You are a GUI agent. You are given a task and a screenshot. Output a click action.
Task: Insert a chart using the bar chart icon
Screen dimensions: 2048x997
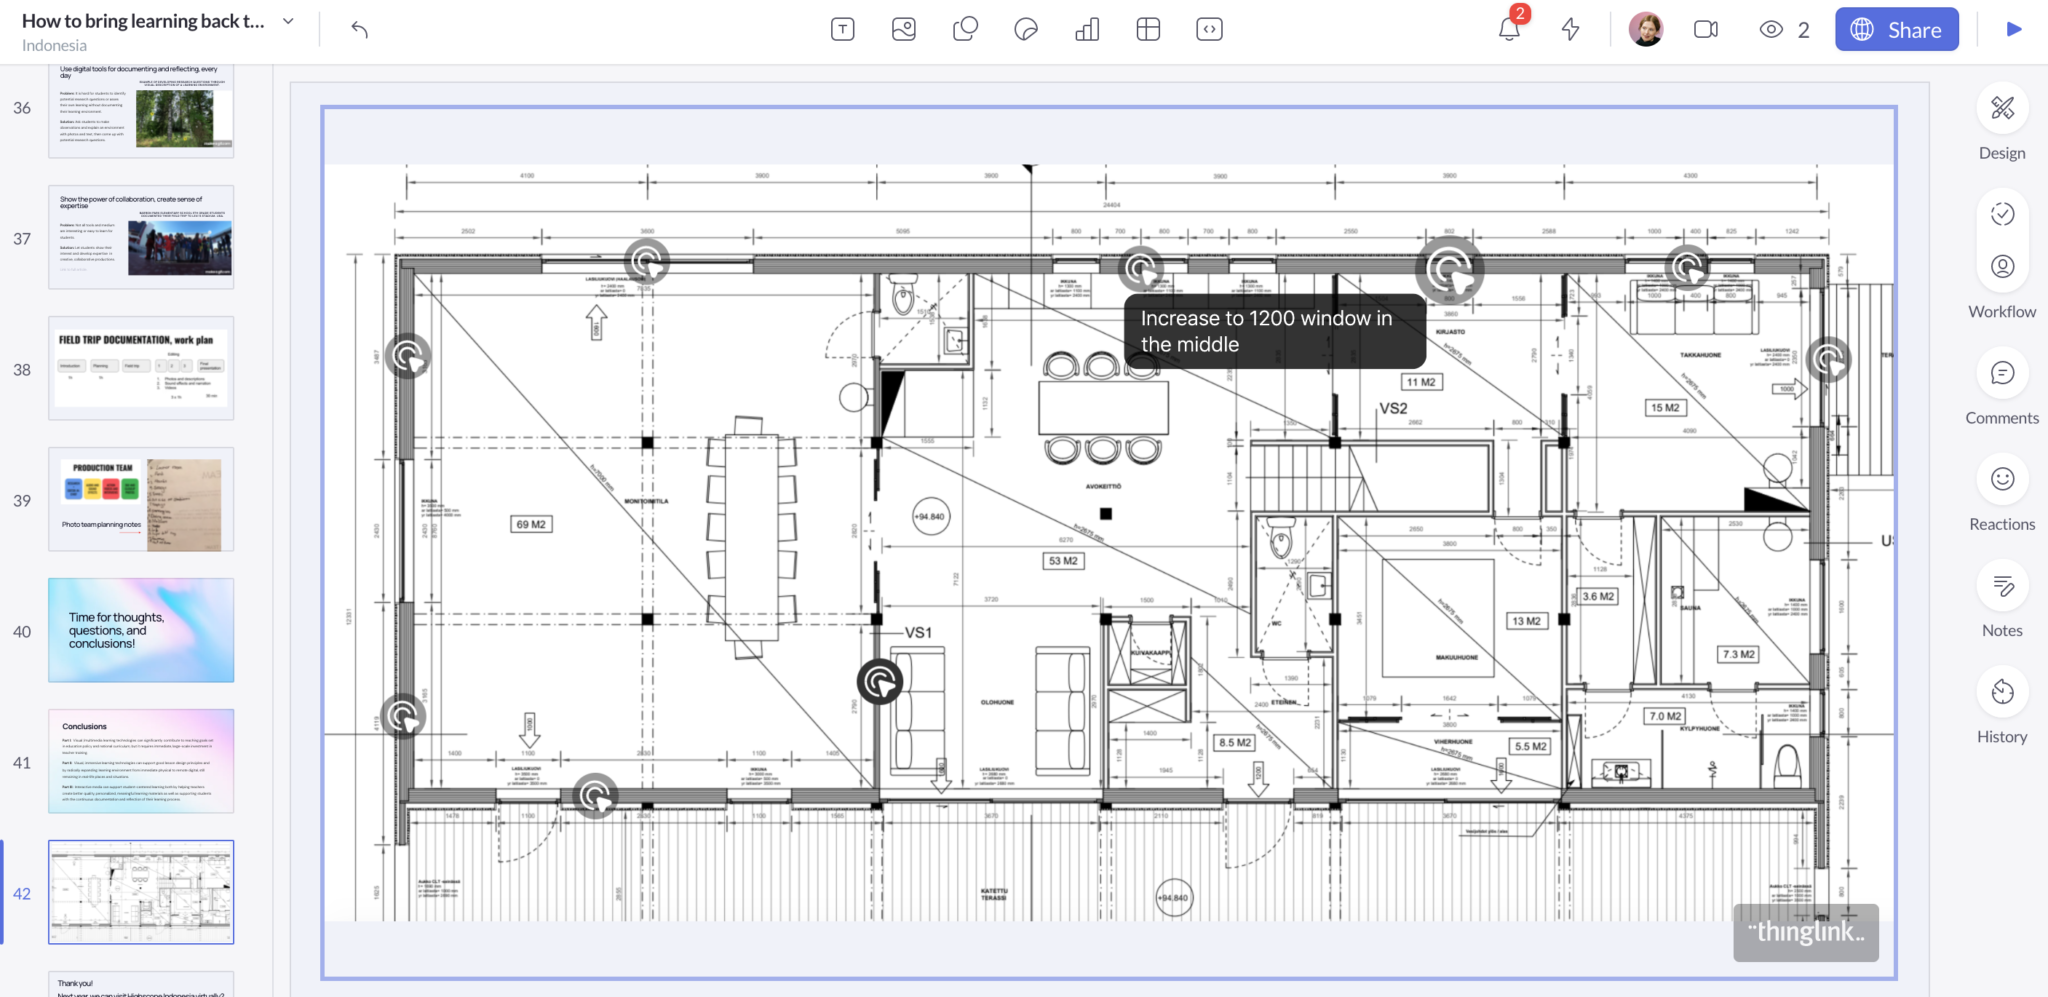pyautogui.click(x=1087, y=30)
